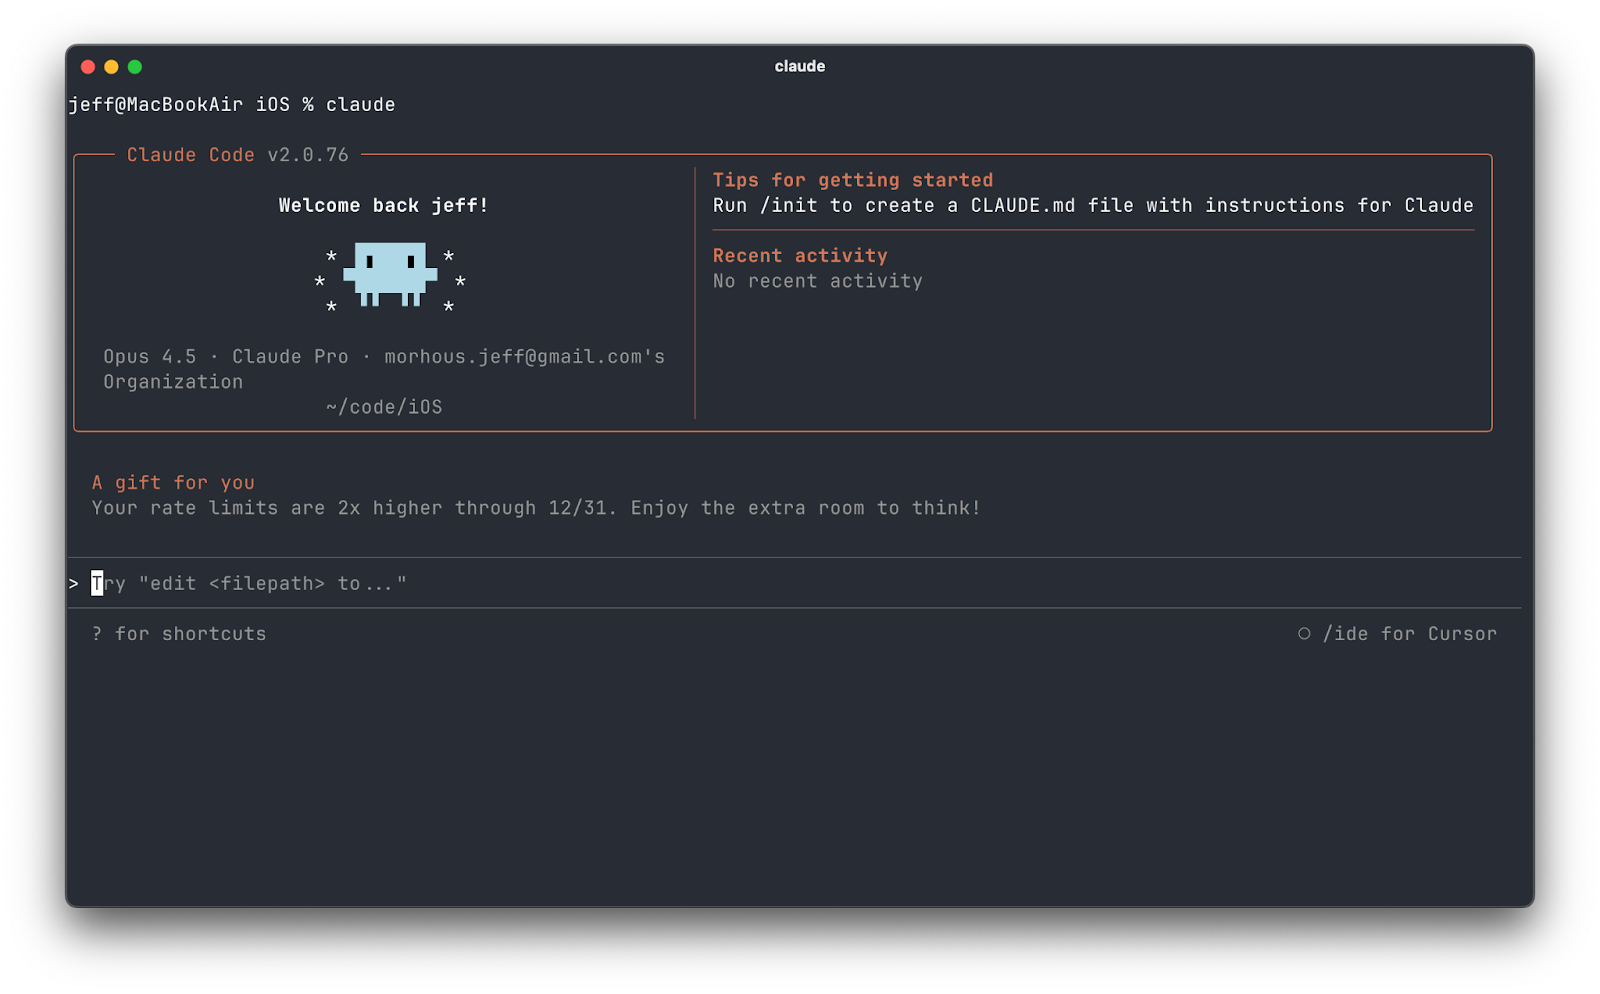
Task: Click the yellow minimize traffic light
Action: point(111,66)
